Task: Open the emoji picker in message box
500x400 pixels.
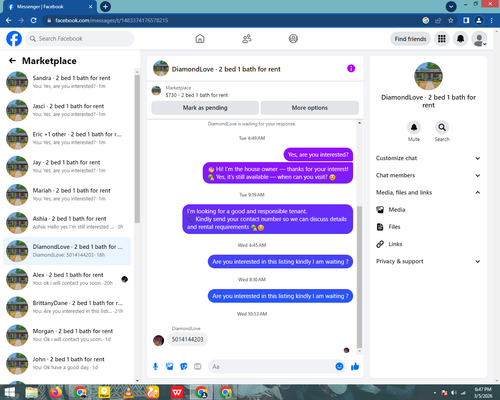Action: click(x=339, y=367)
